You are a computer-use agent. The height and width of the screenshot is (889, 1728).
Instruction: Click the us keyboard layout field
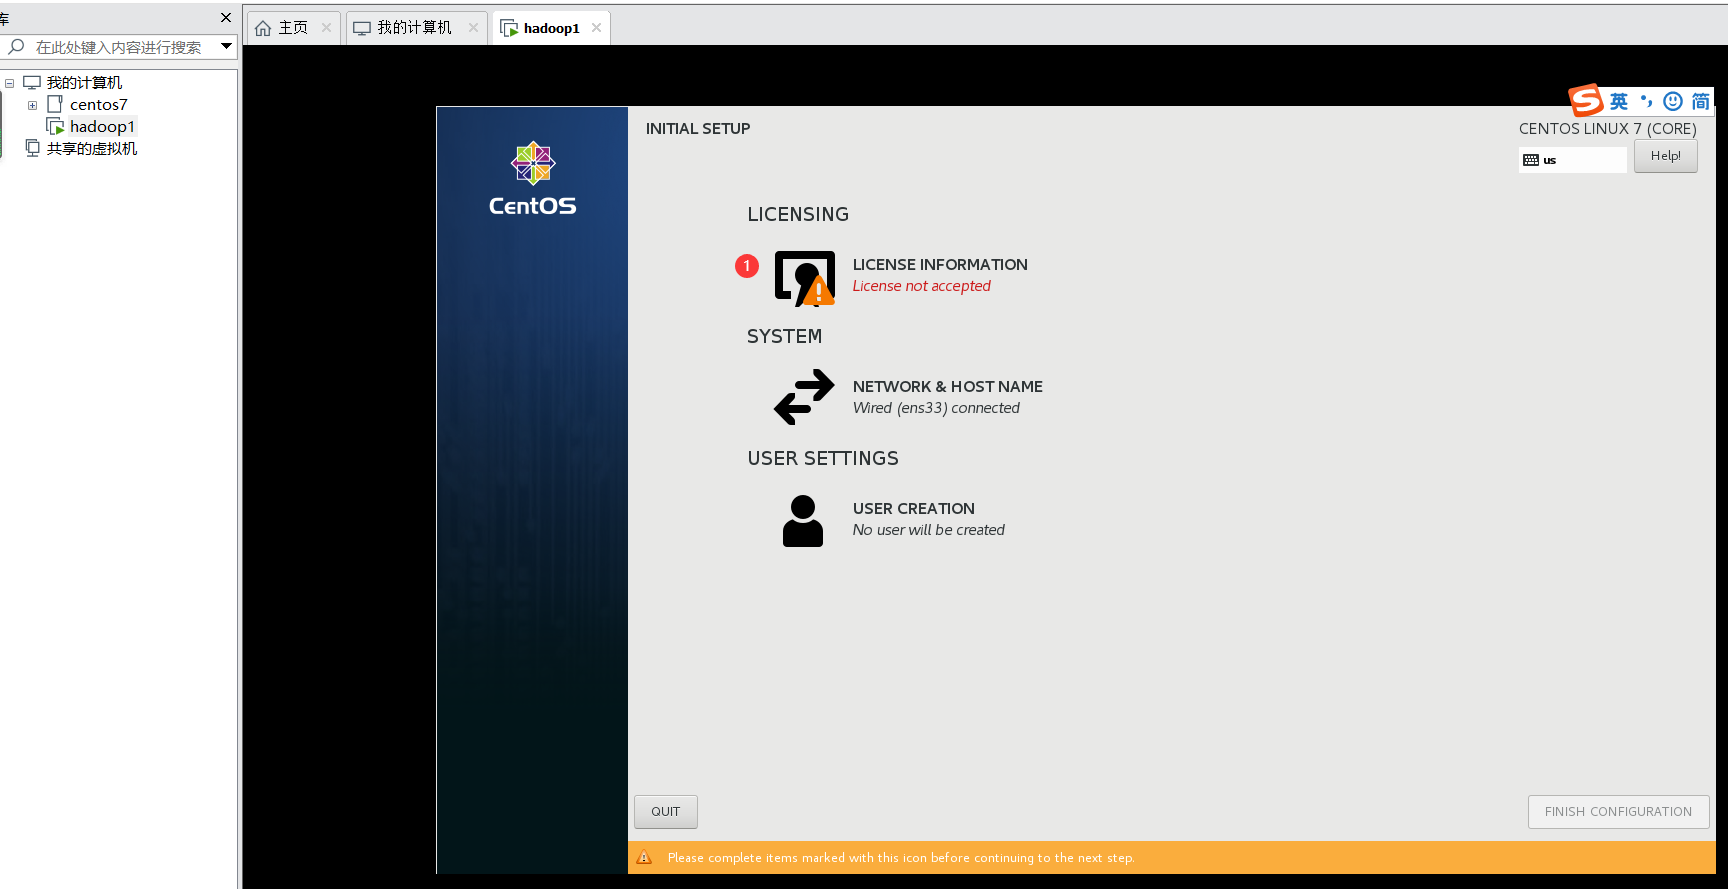(x=1573, y=160)
